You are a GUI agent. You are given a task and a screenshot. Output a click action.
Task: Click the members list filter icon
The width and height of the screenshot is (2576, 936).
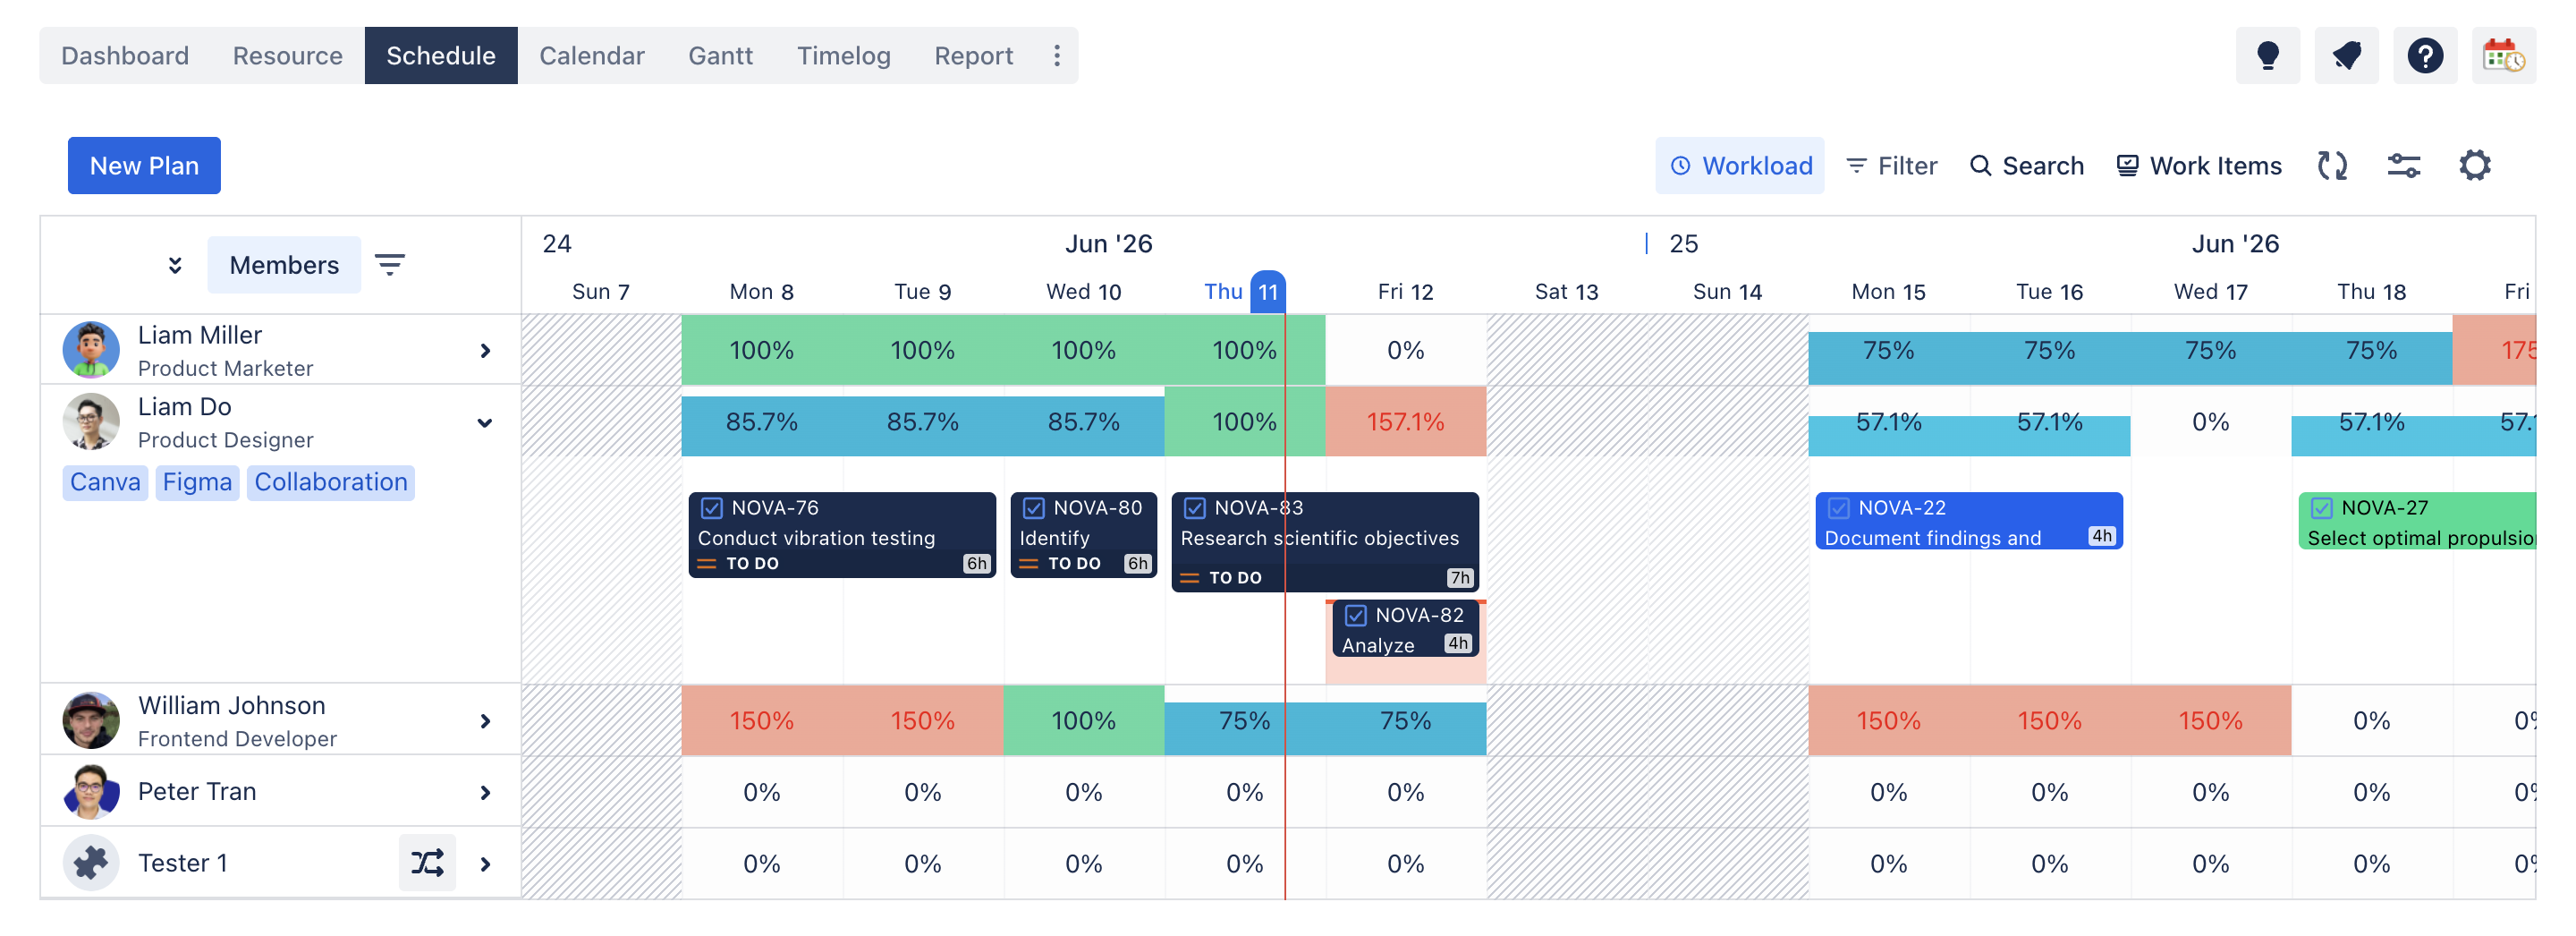click(389, 265)
